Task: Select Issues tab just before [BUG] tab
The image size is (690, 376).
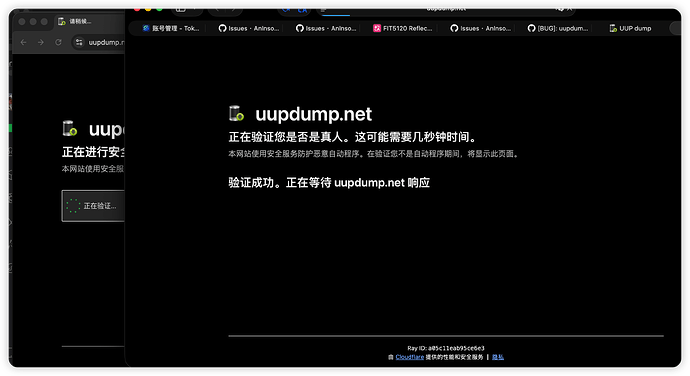Action: point(481,28)
